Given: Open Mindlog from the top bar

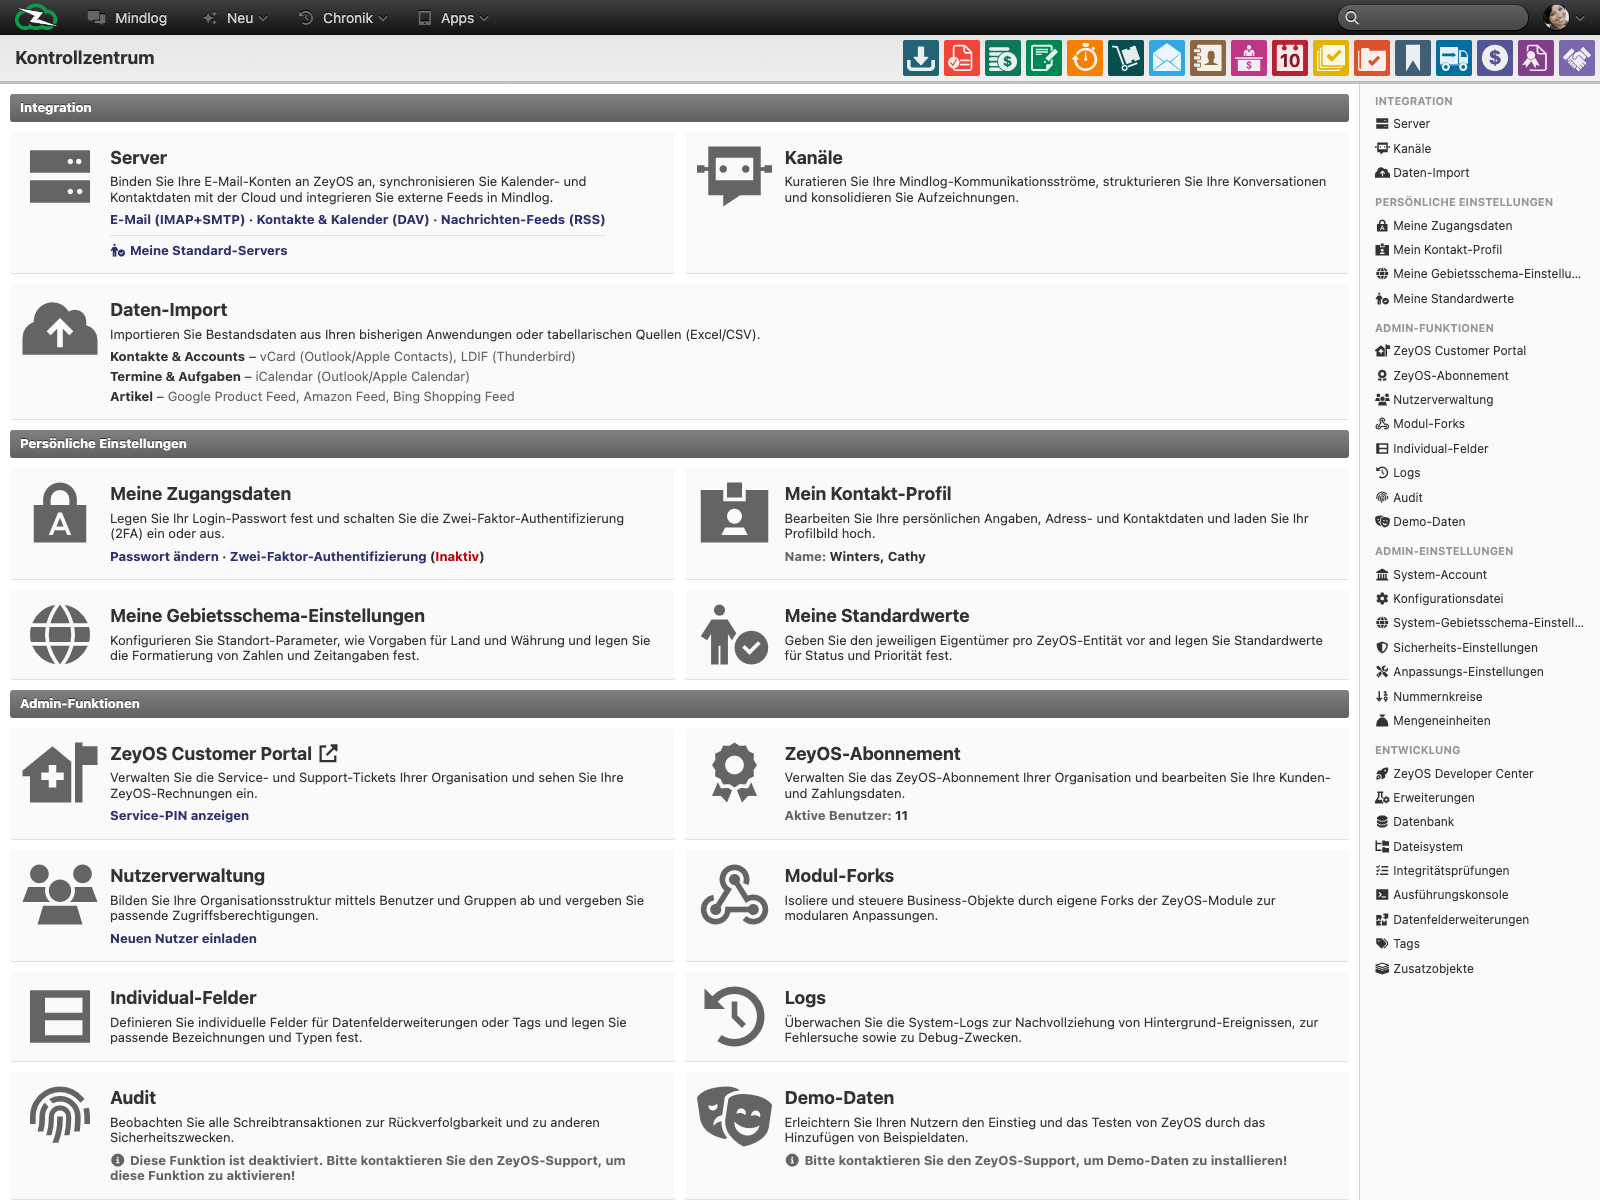Looking at the screenshot, I should tap(127, 18).
